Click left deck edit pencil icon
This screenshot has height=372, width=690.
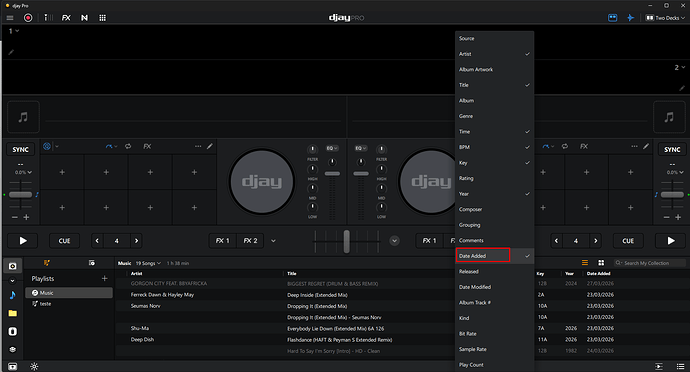tap(210, 146)
